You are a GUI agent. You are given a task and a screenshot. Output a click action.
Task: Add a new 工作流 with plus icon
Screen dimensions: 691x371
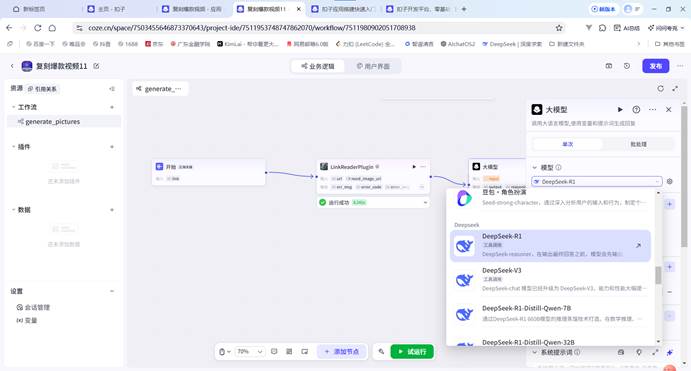[112, 107]
